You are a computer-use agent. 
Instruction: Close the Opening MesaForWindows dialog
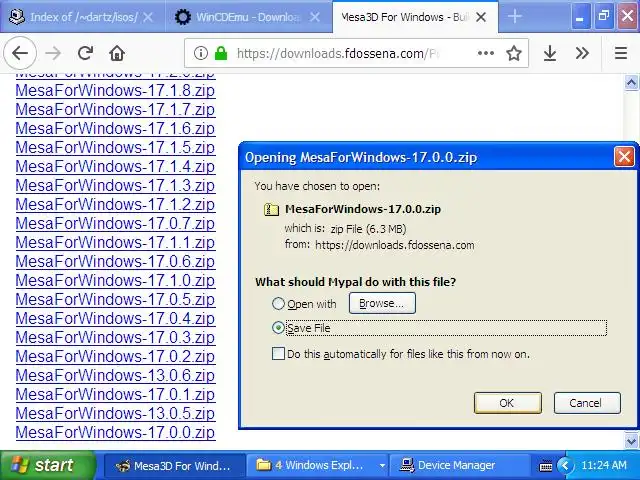tap(624, 157)
